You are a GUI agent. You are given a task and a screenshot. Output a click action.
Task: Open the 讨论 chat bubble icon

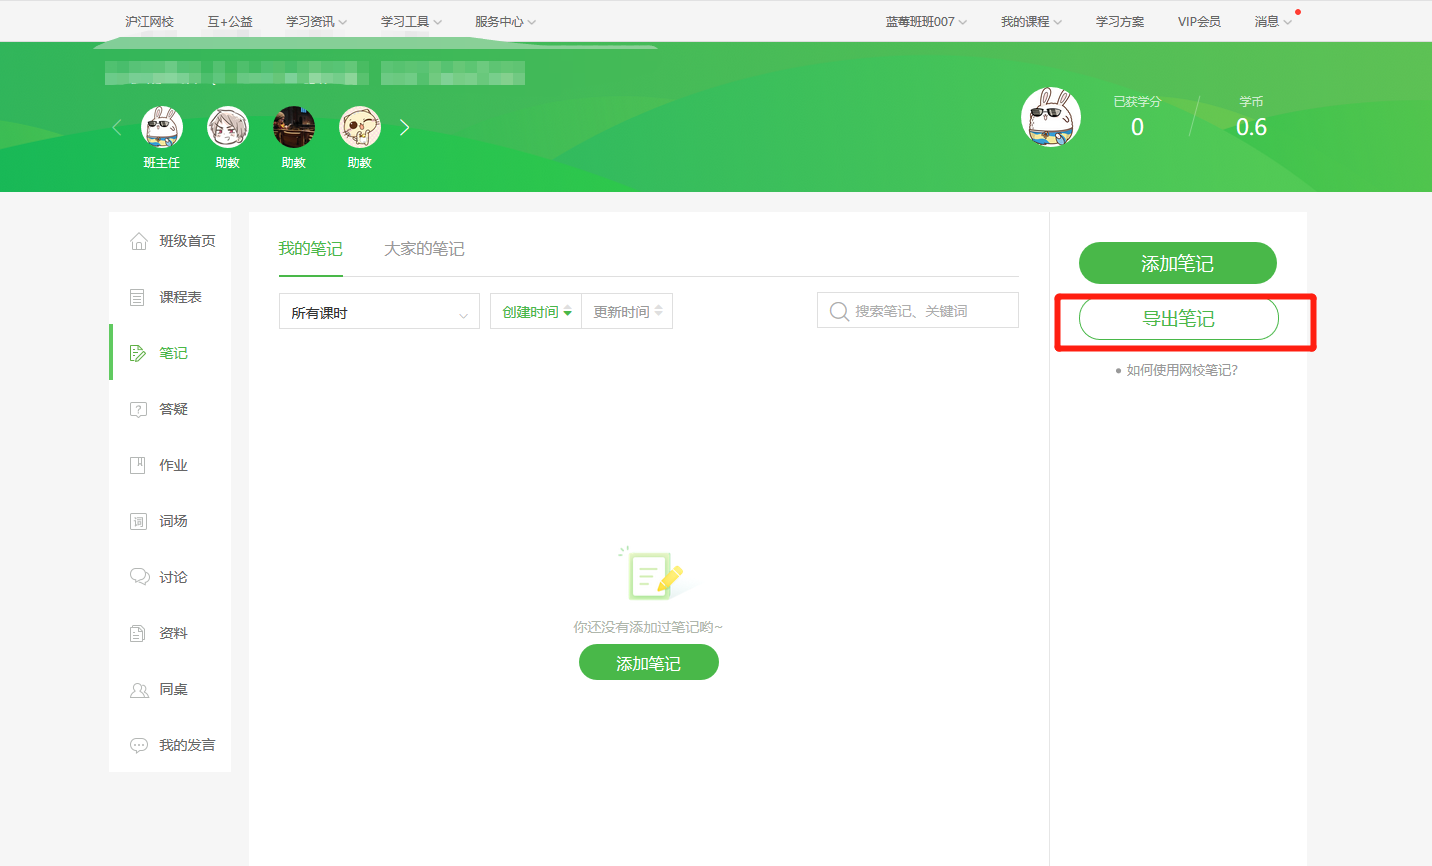139,577
